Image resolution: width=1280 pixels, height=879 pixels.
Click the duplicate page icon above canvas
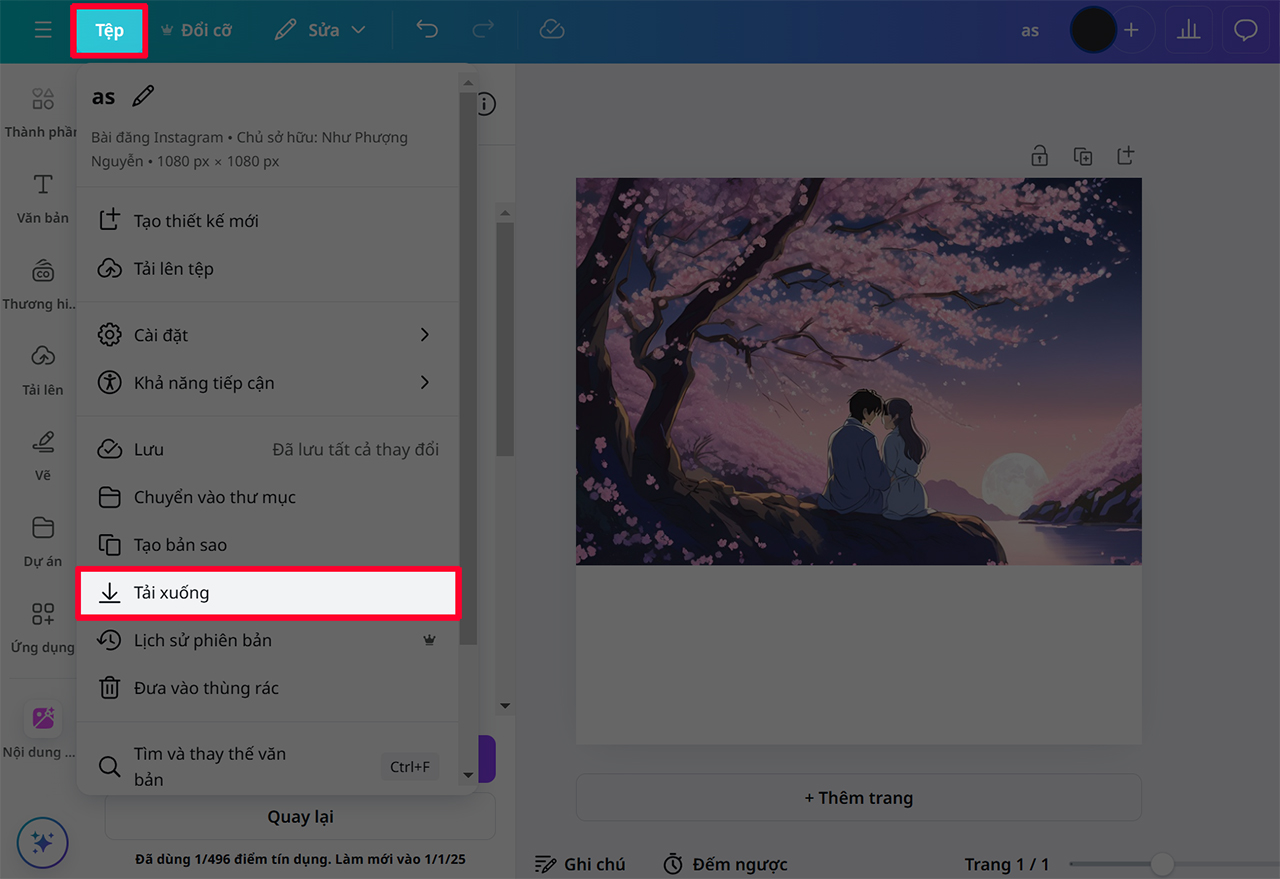[x=1082, y=156]
